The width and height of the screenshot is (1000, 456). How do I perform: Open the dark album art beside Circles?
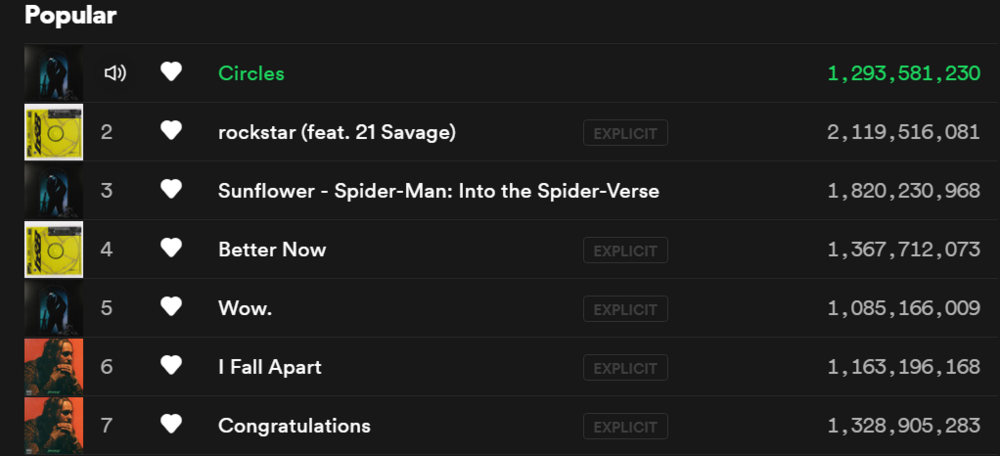(54, 73)
